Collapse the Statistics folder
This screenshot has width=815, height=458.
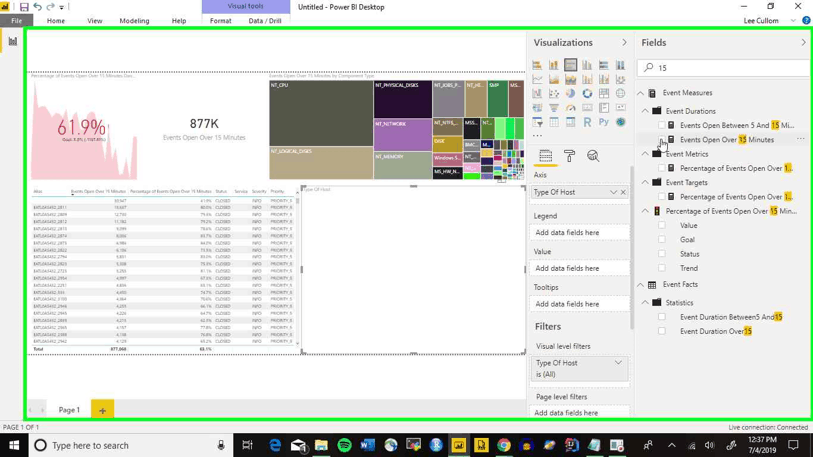645,303
